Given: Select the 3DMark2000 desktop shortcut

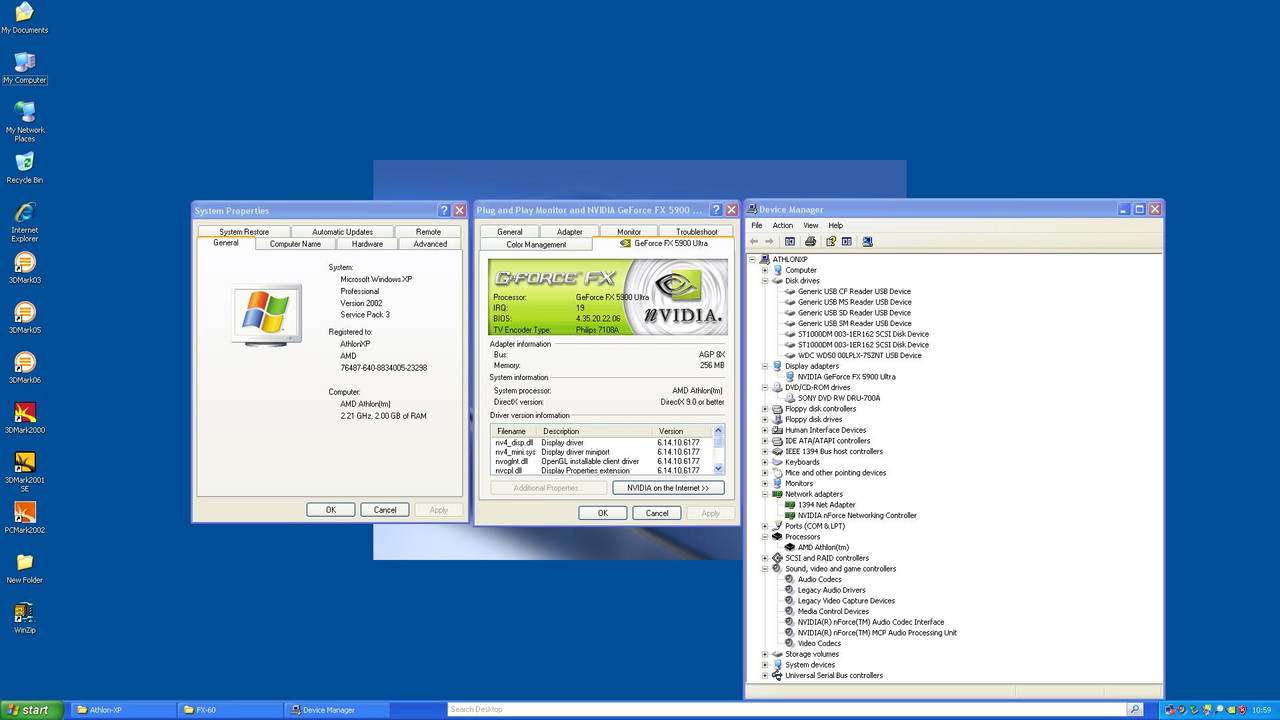Looking at the screenshot, I should pos(24,417).
